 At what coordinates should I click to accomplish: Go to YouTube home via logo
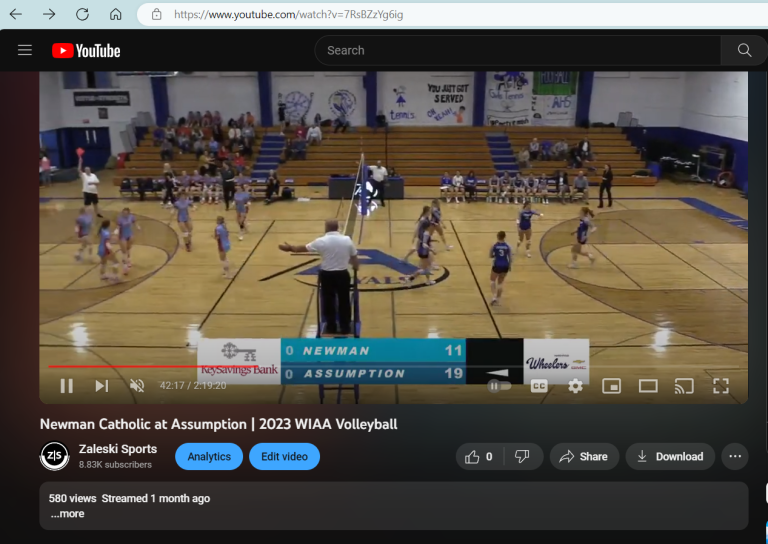(86, 50)
